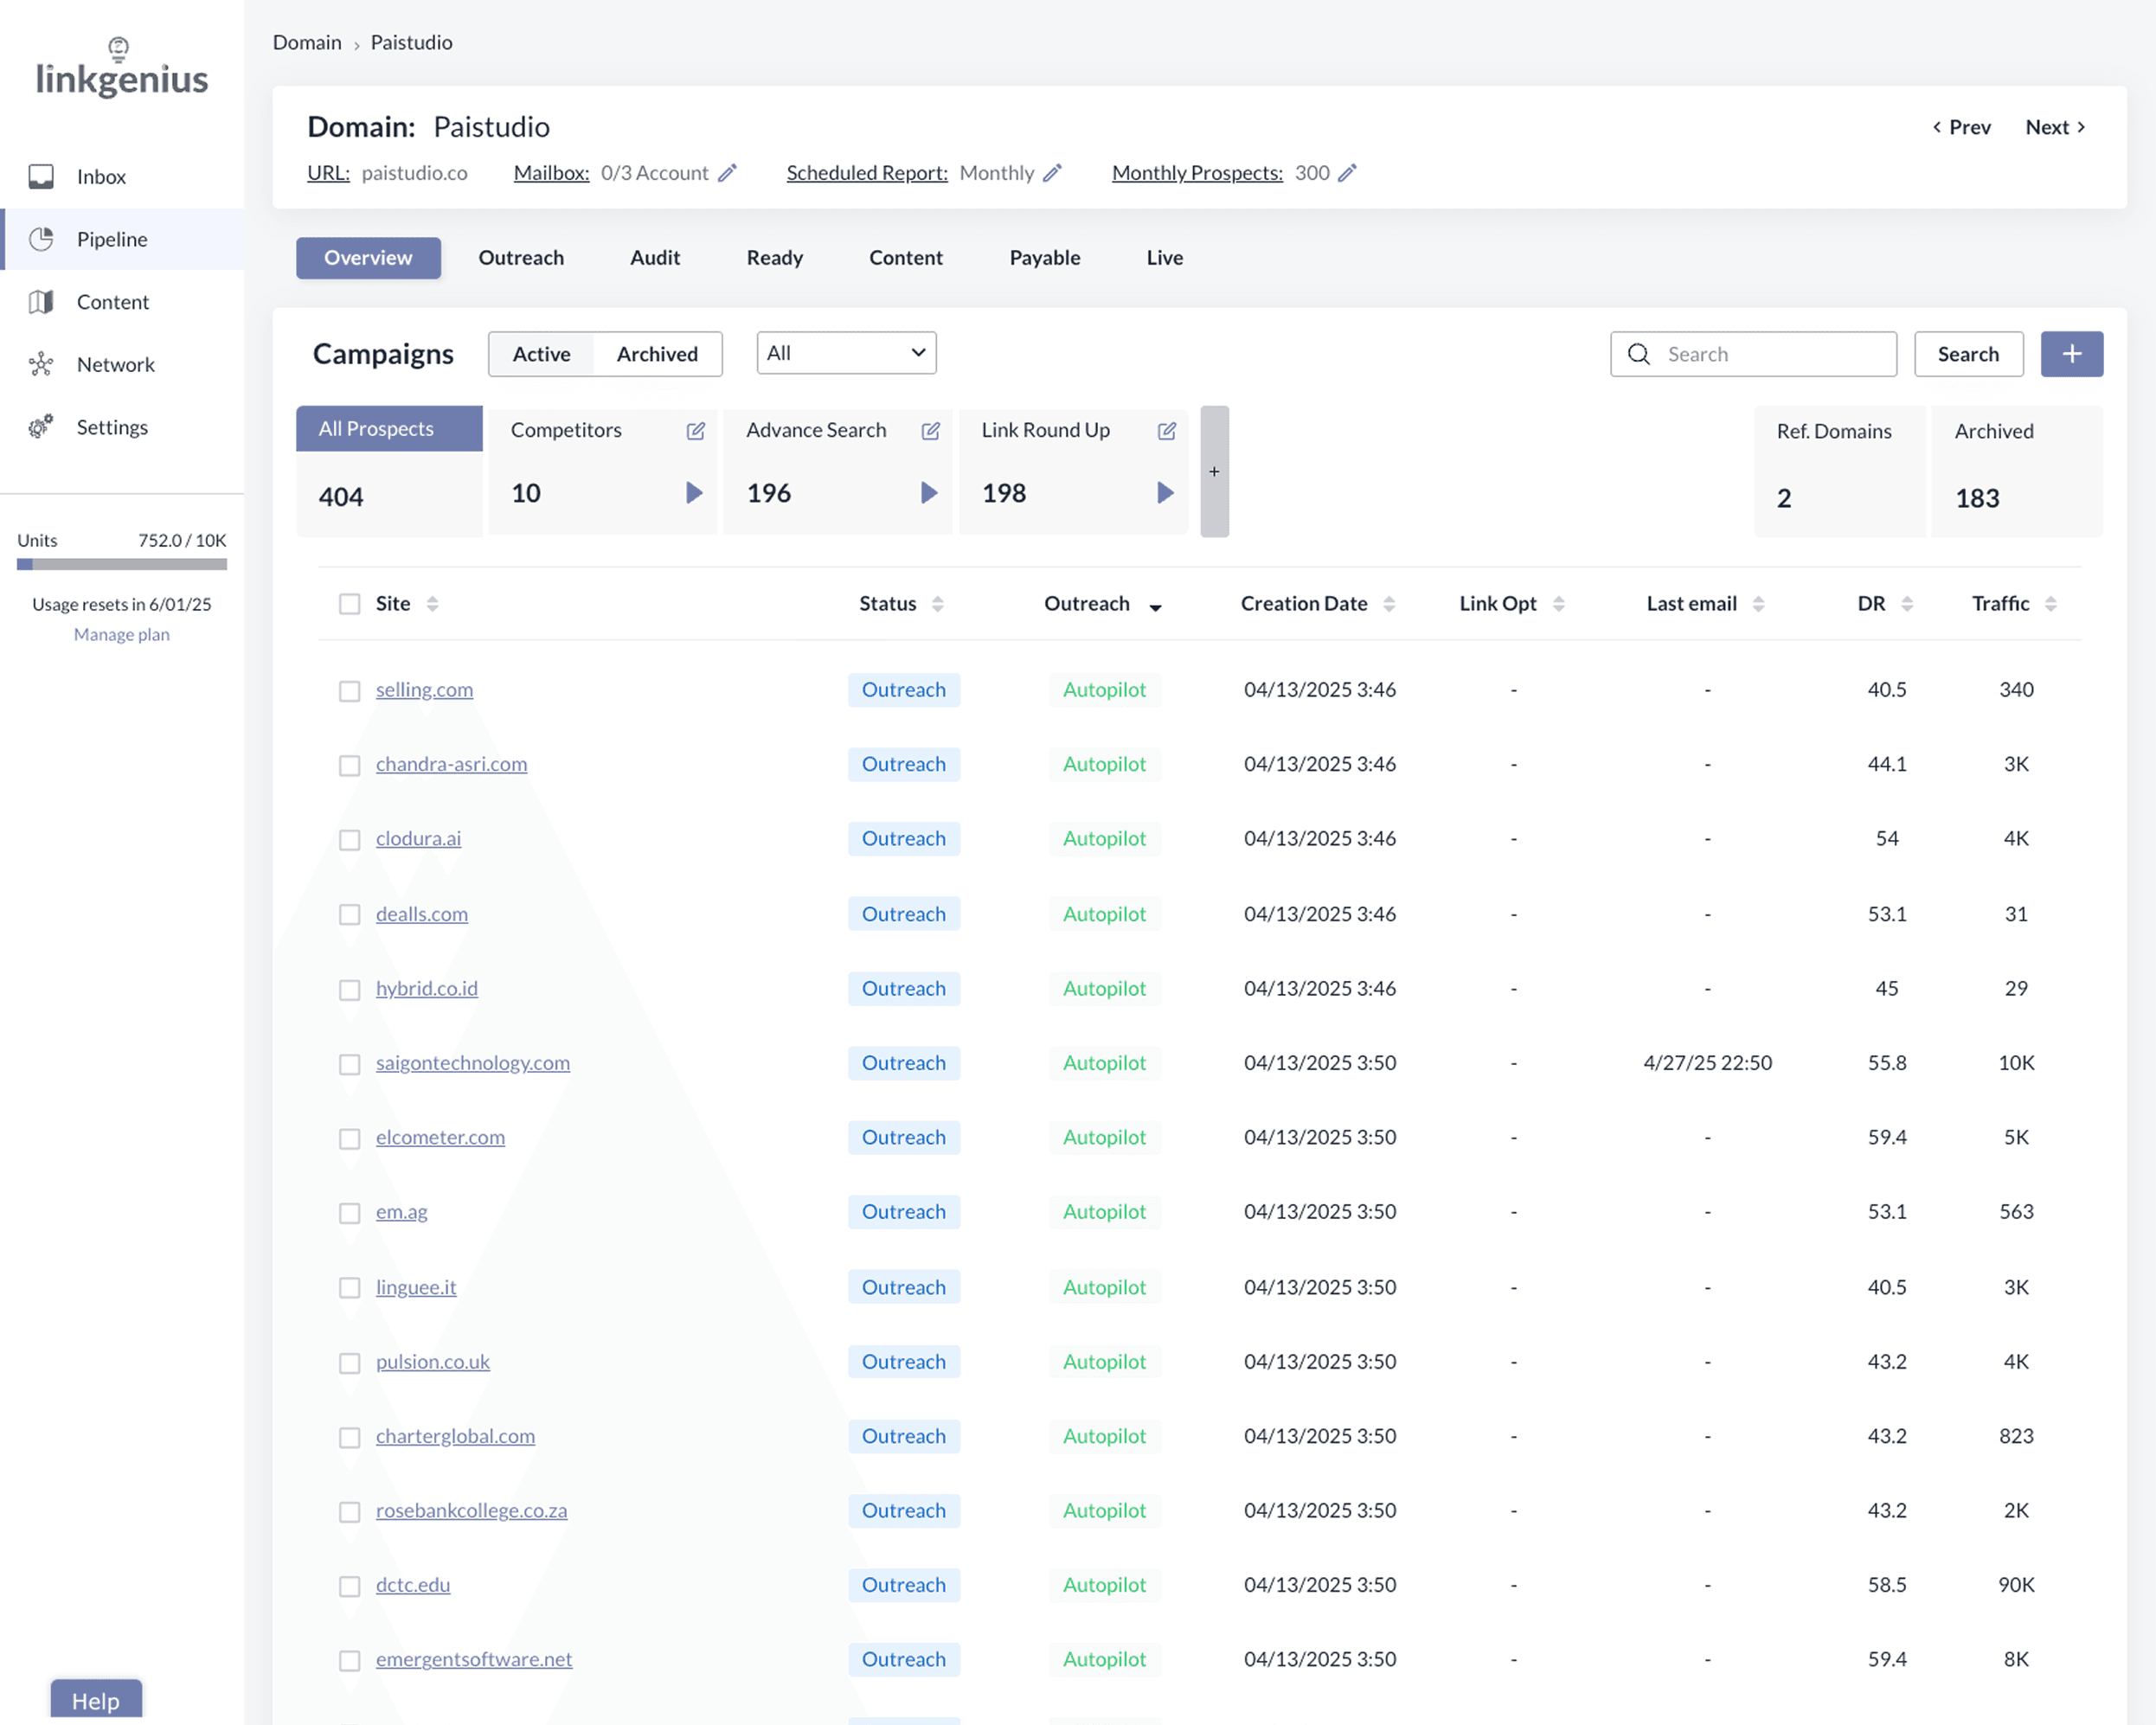Click the Units usage progress bar
Viewport: 2156px width, 1725px height.
(122, 564)
